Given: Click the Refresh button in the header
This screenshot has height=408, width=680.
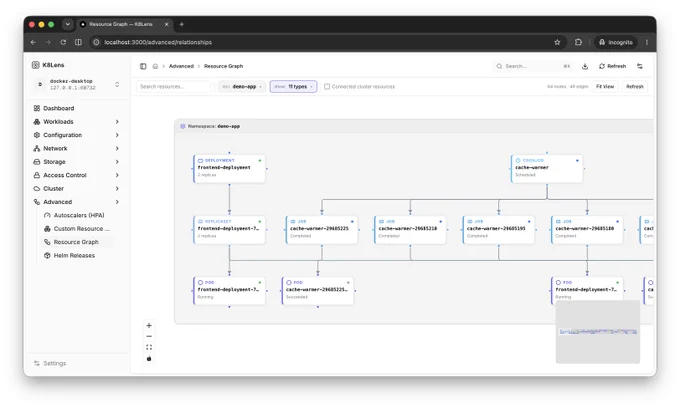Looking at the screenshot, I should tap(612, 66).
